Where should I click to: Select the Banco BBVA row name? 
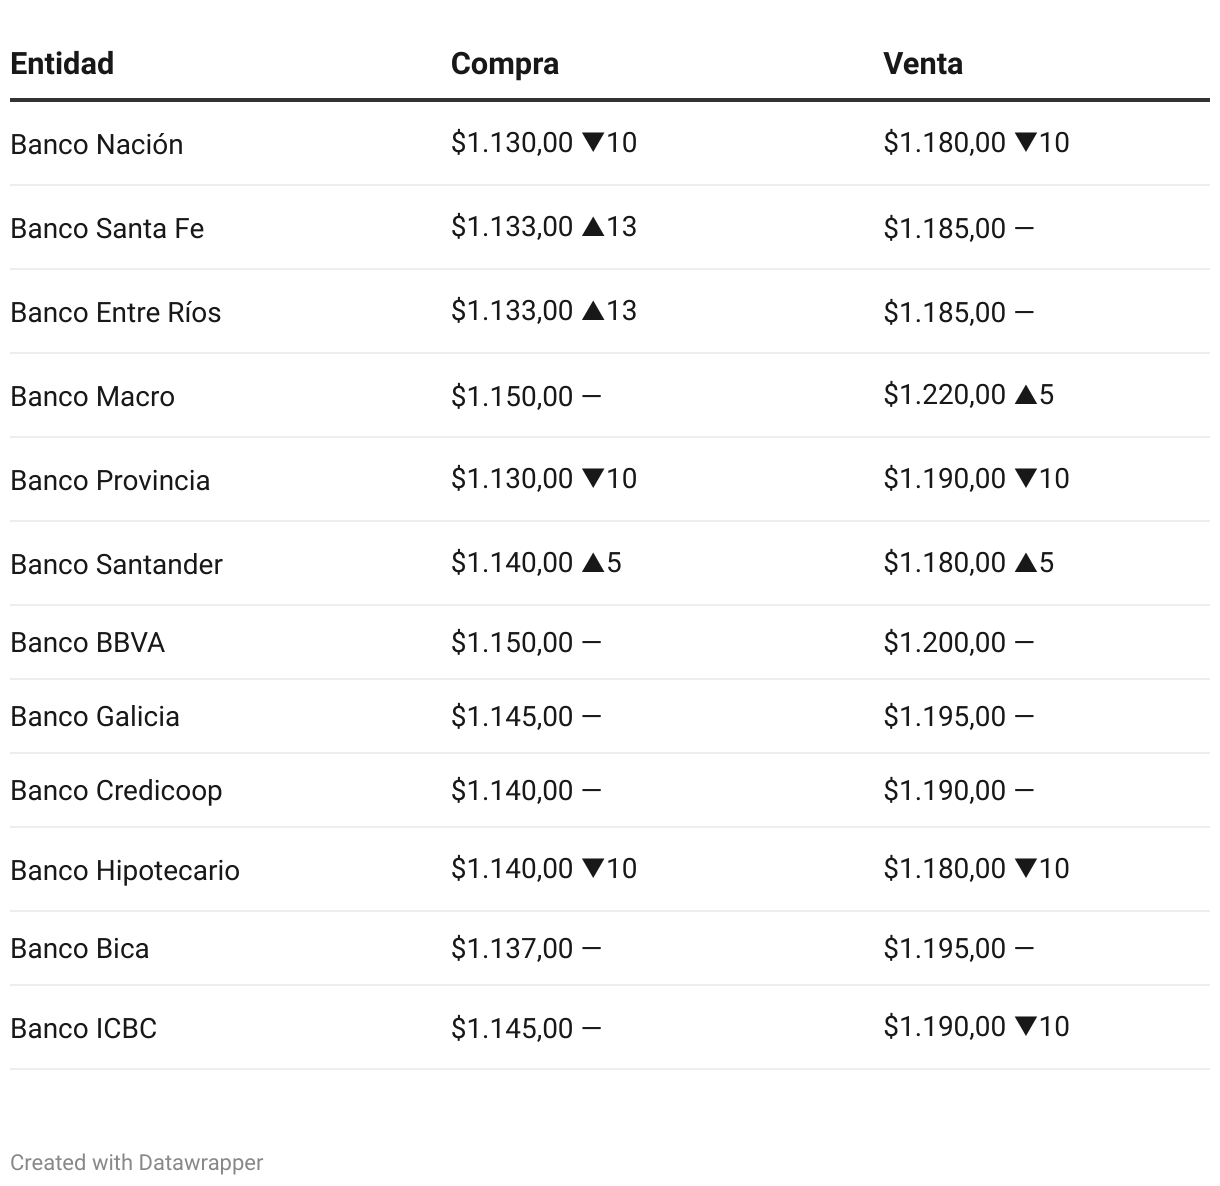click(88, 642)
